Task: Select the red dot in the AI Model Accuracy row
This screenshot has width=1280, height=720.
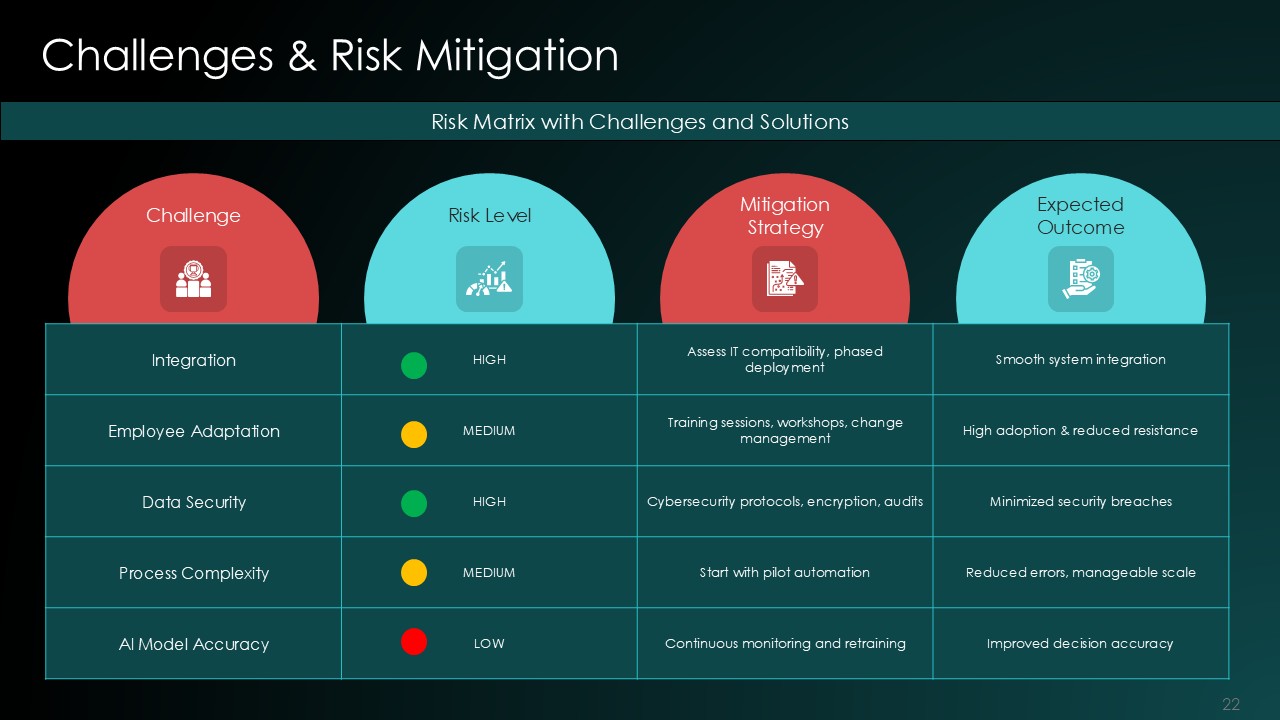Action: click(414, 642)
